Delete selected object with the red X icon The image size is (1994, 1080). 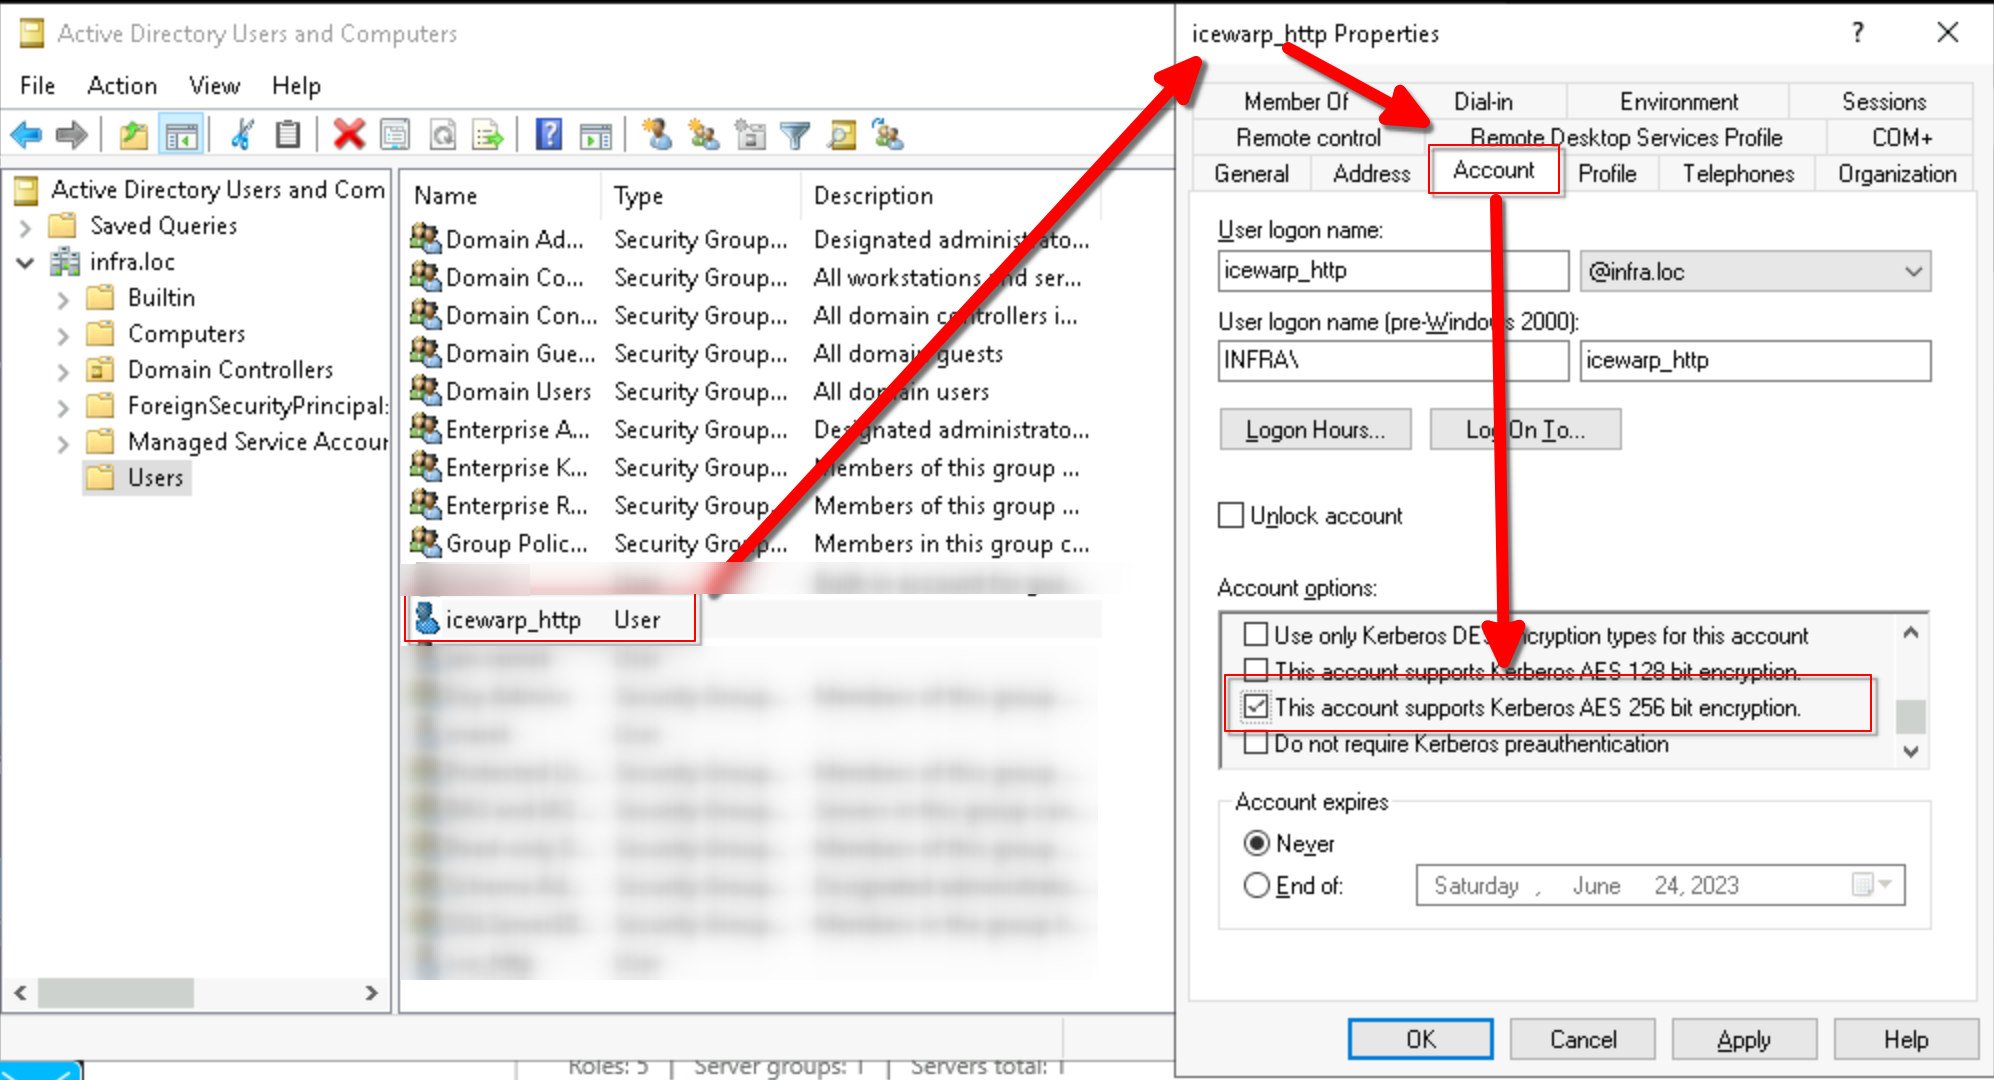pyautogui.click(x=350, y=135)
